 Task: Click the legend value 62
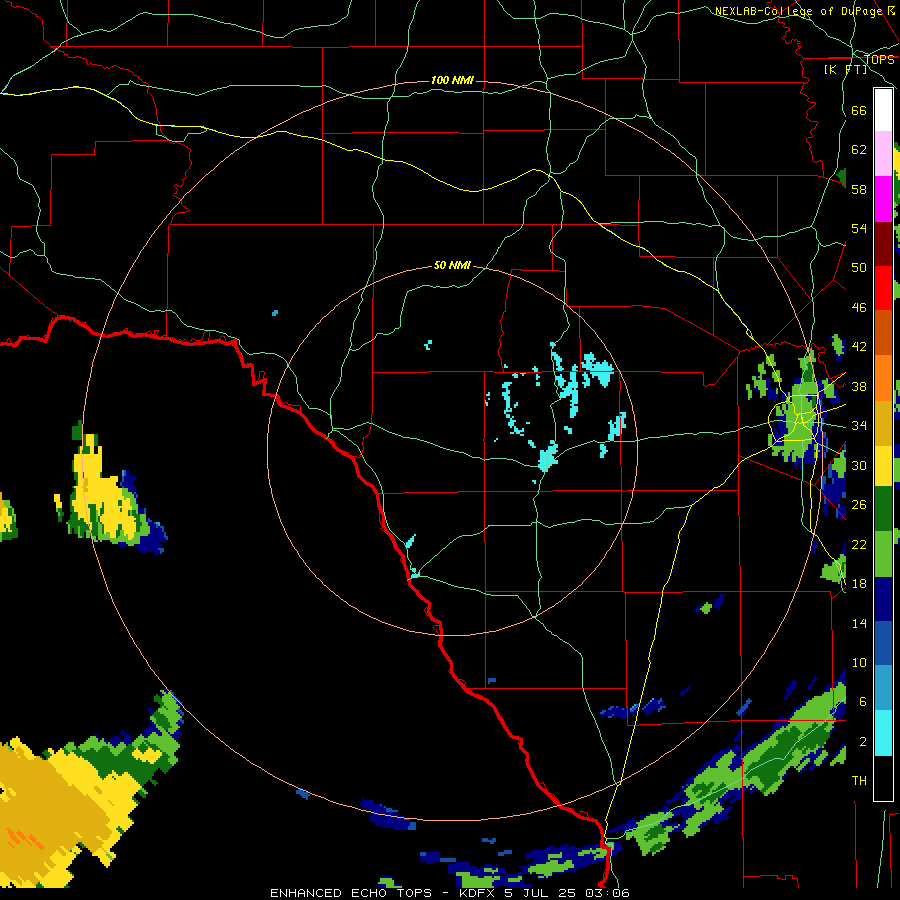pyautogui.click(x=859, y=150)
